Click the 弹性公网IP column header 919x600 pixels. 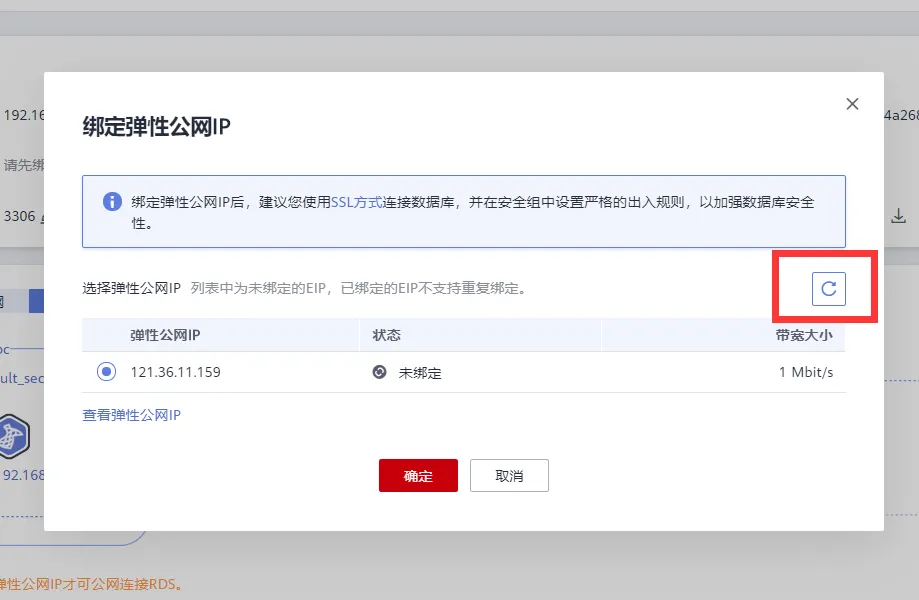(165, 335)
